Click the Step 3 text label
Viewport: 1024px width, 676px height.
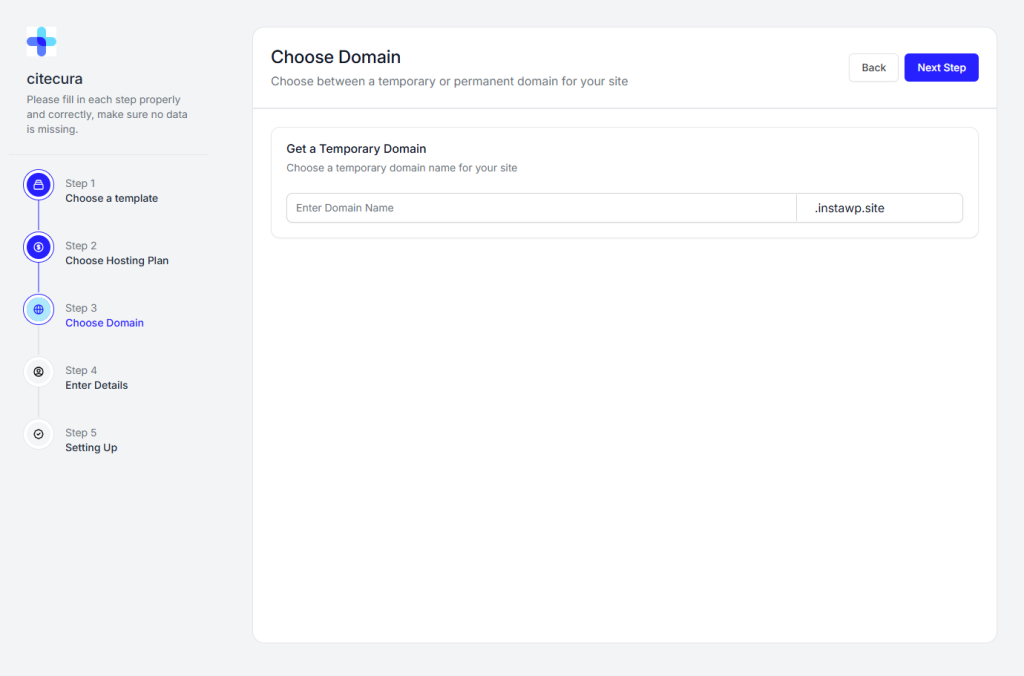(x=81, y=308)
